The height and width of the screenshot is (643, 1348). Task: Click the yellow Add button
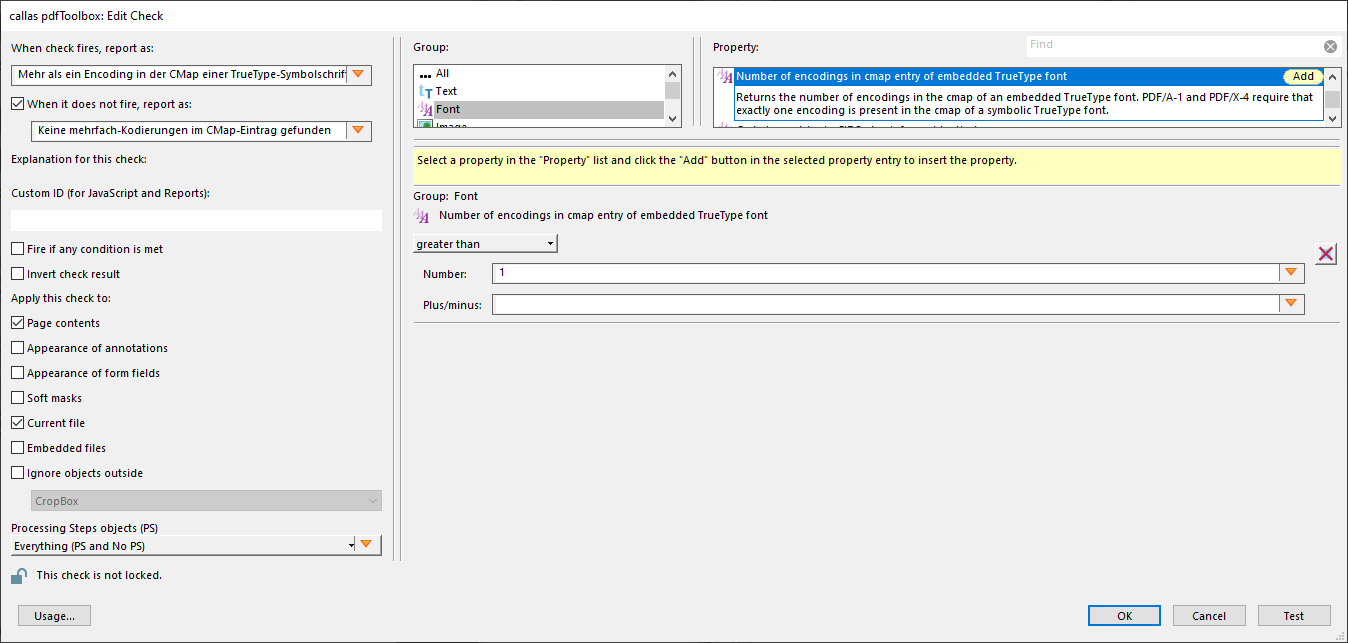[1302, 77]
